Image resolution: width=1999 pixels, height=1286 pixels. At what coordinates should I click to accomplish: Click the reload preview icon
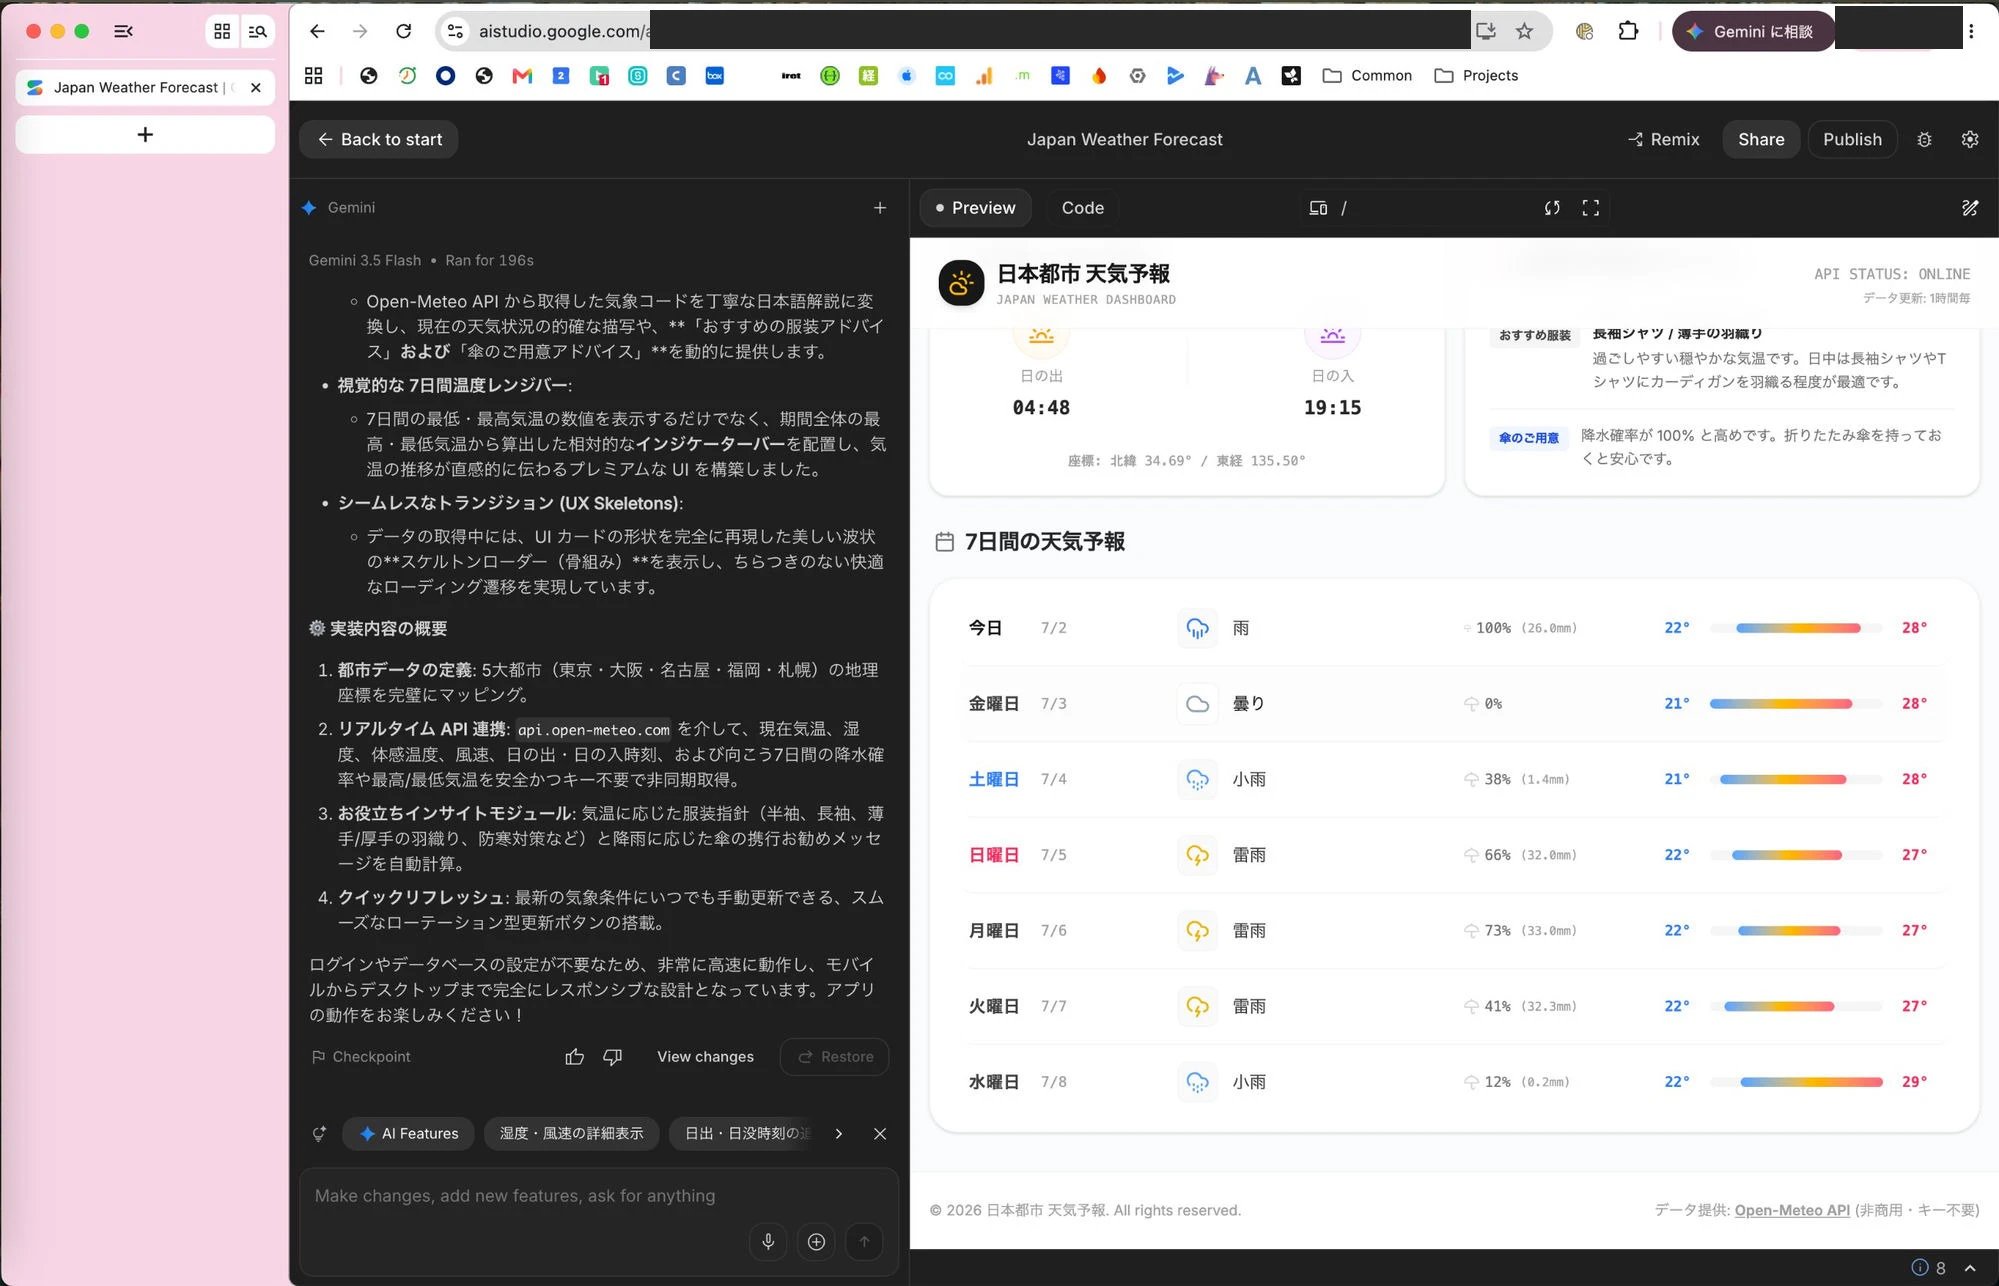1552,208
